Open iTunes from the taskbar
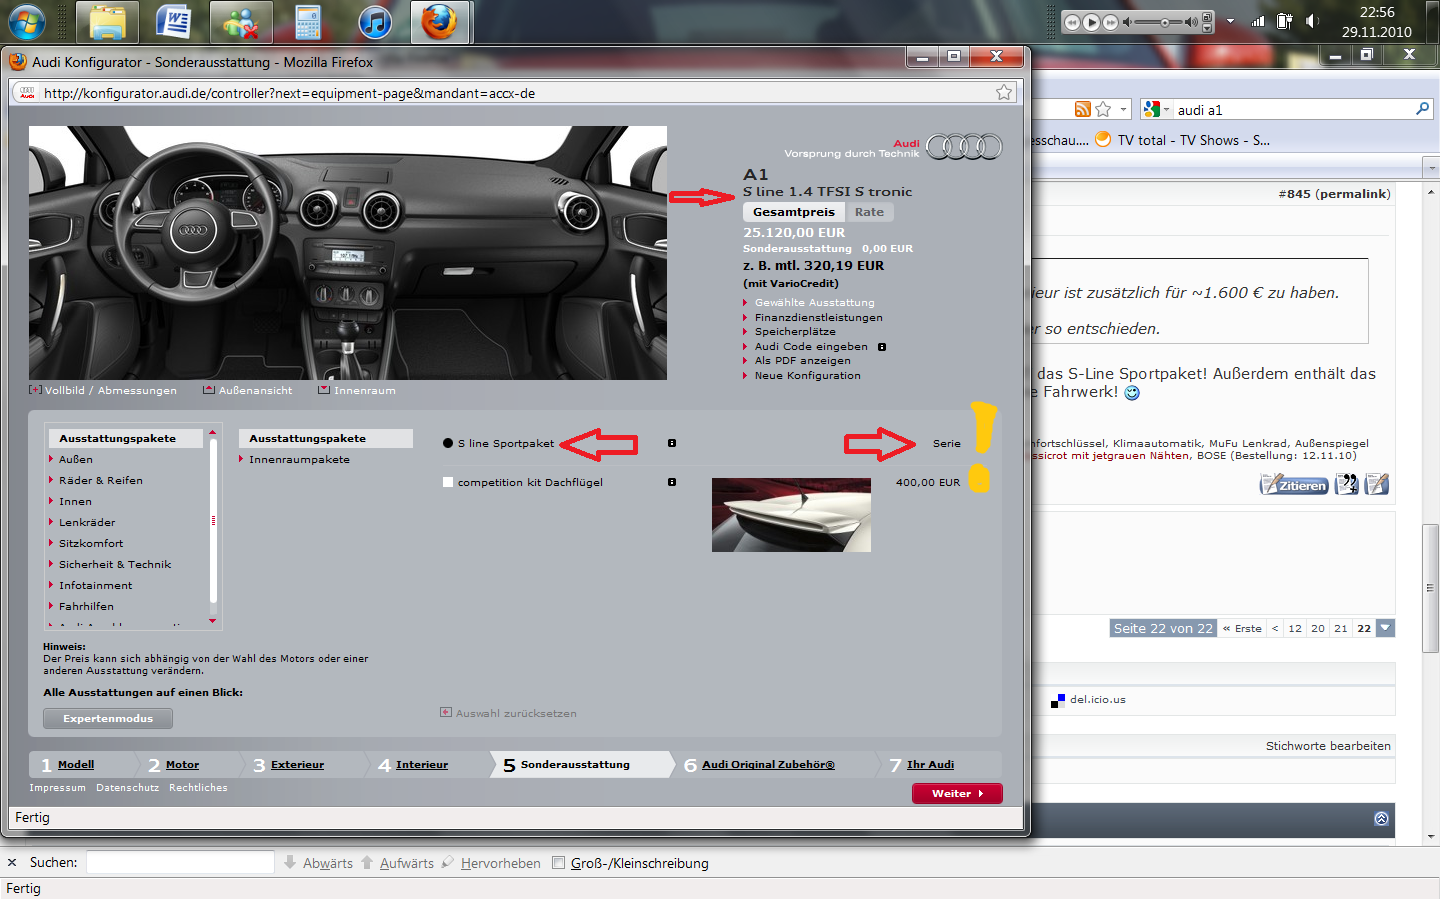The image size is (1440, 900). click(375, 21)
